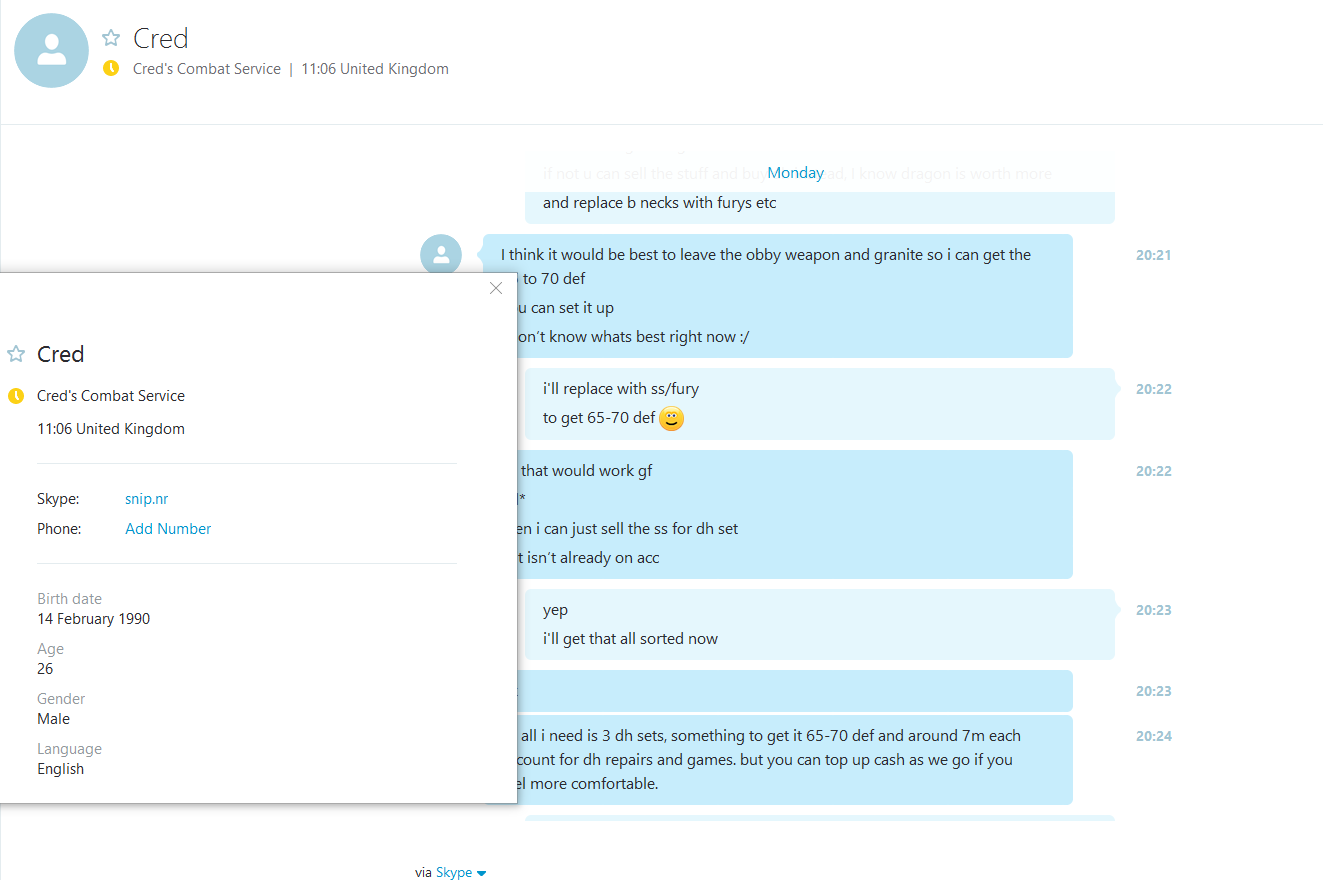Click the message 'i'll get that all sorted now'
Viewport: 1323px width, 880px height.
(630, 638)
